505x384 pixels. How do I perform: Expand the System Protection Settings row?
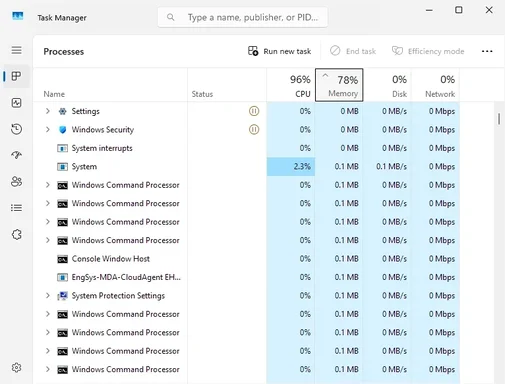[47, 295]
